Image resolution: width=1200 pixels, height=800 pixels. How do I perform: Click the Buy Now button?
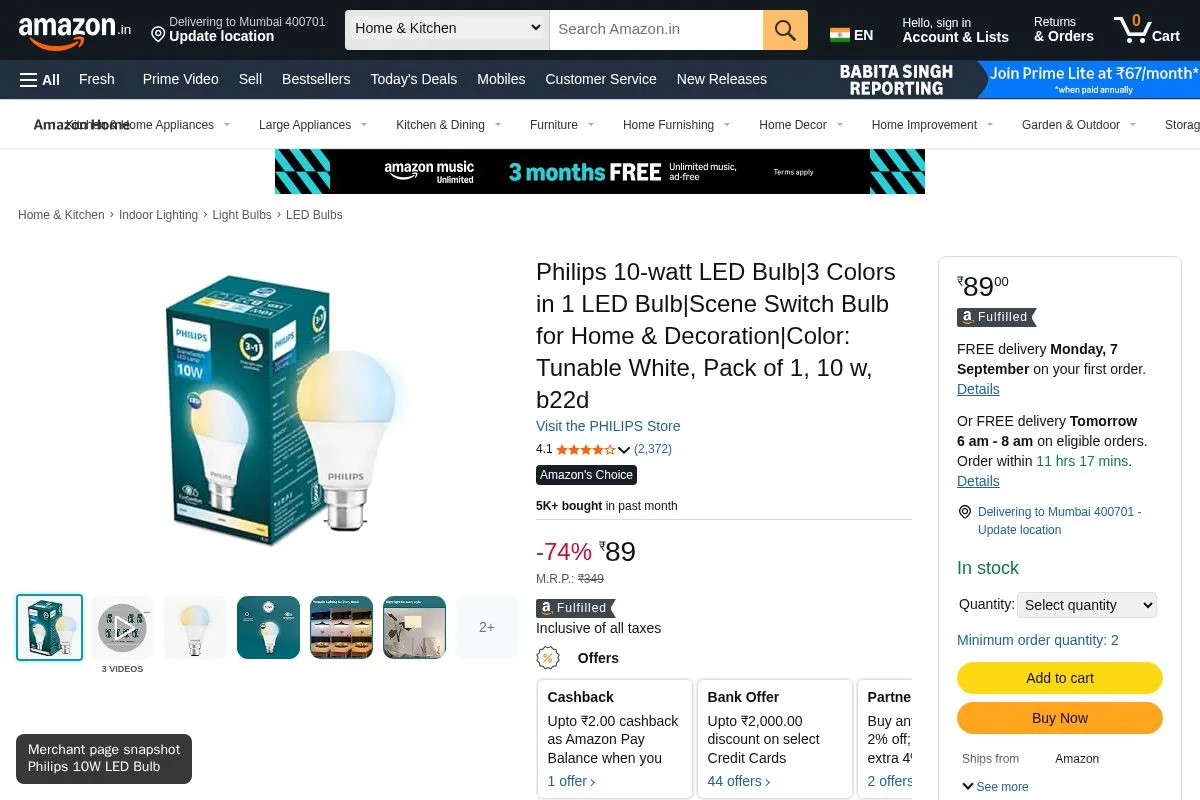coord(1060,718)
